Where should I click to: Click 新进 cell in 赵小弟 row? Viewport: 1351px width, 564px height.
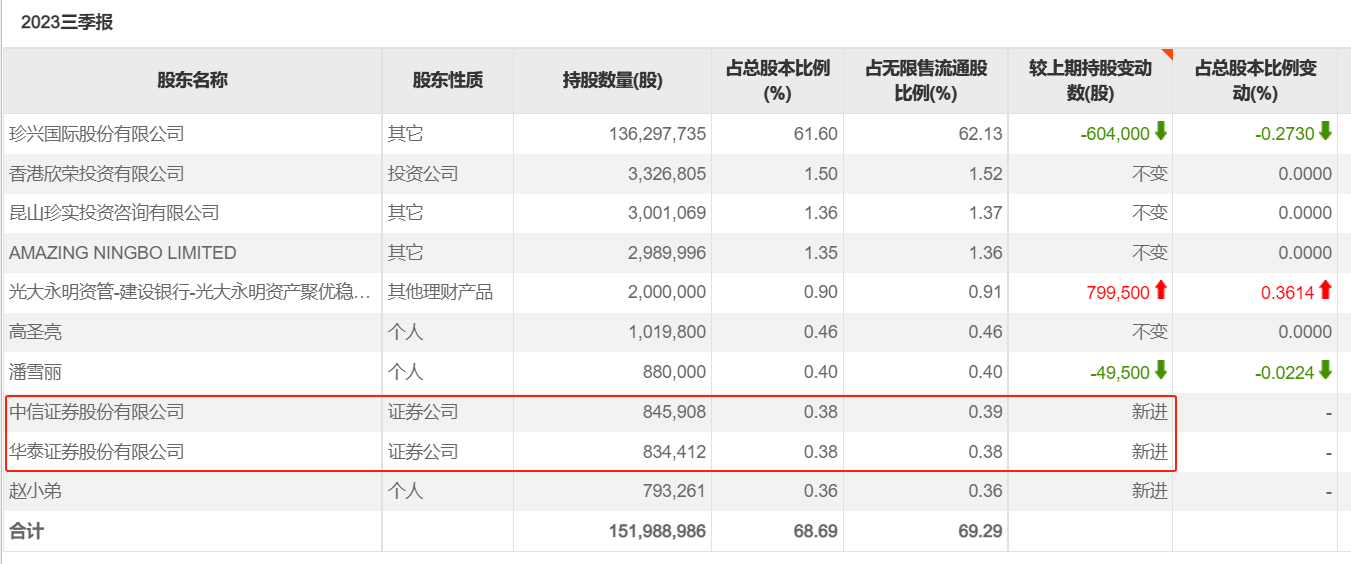(1149, 491)
